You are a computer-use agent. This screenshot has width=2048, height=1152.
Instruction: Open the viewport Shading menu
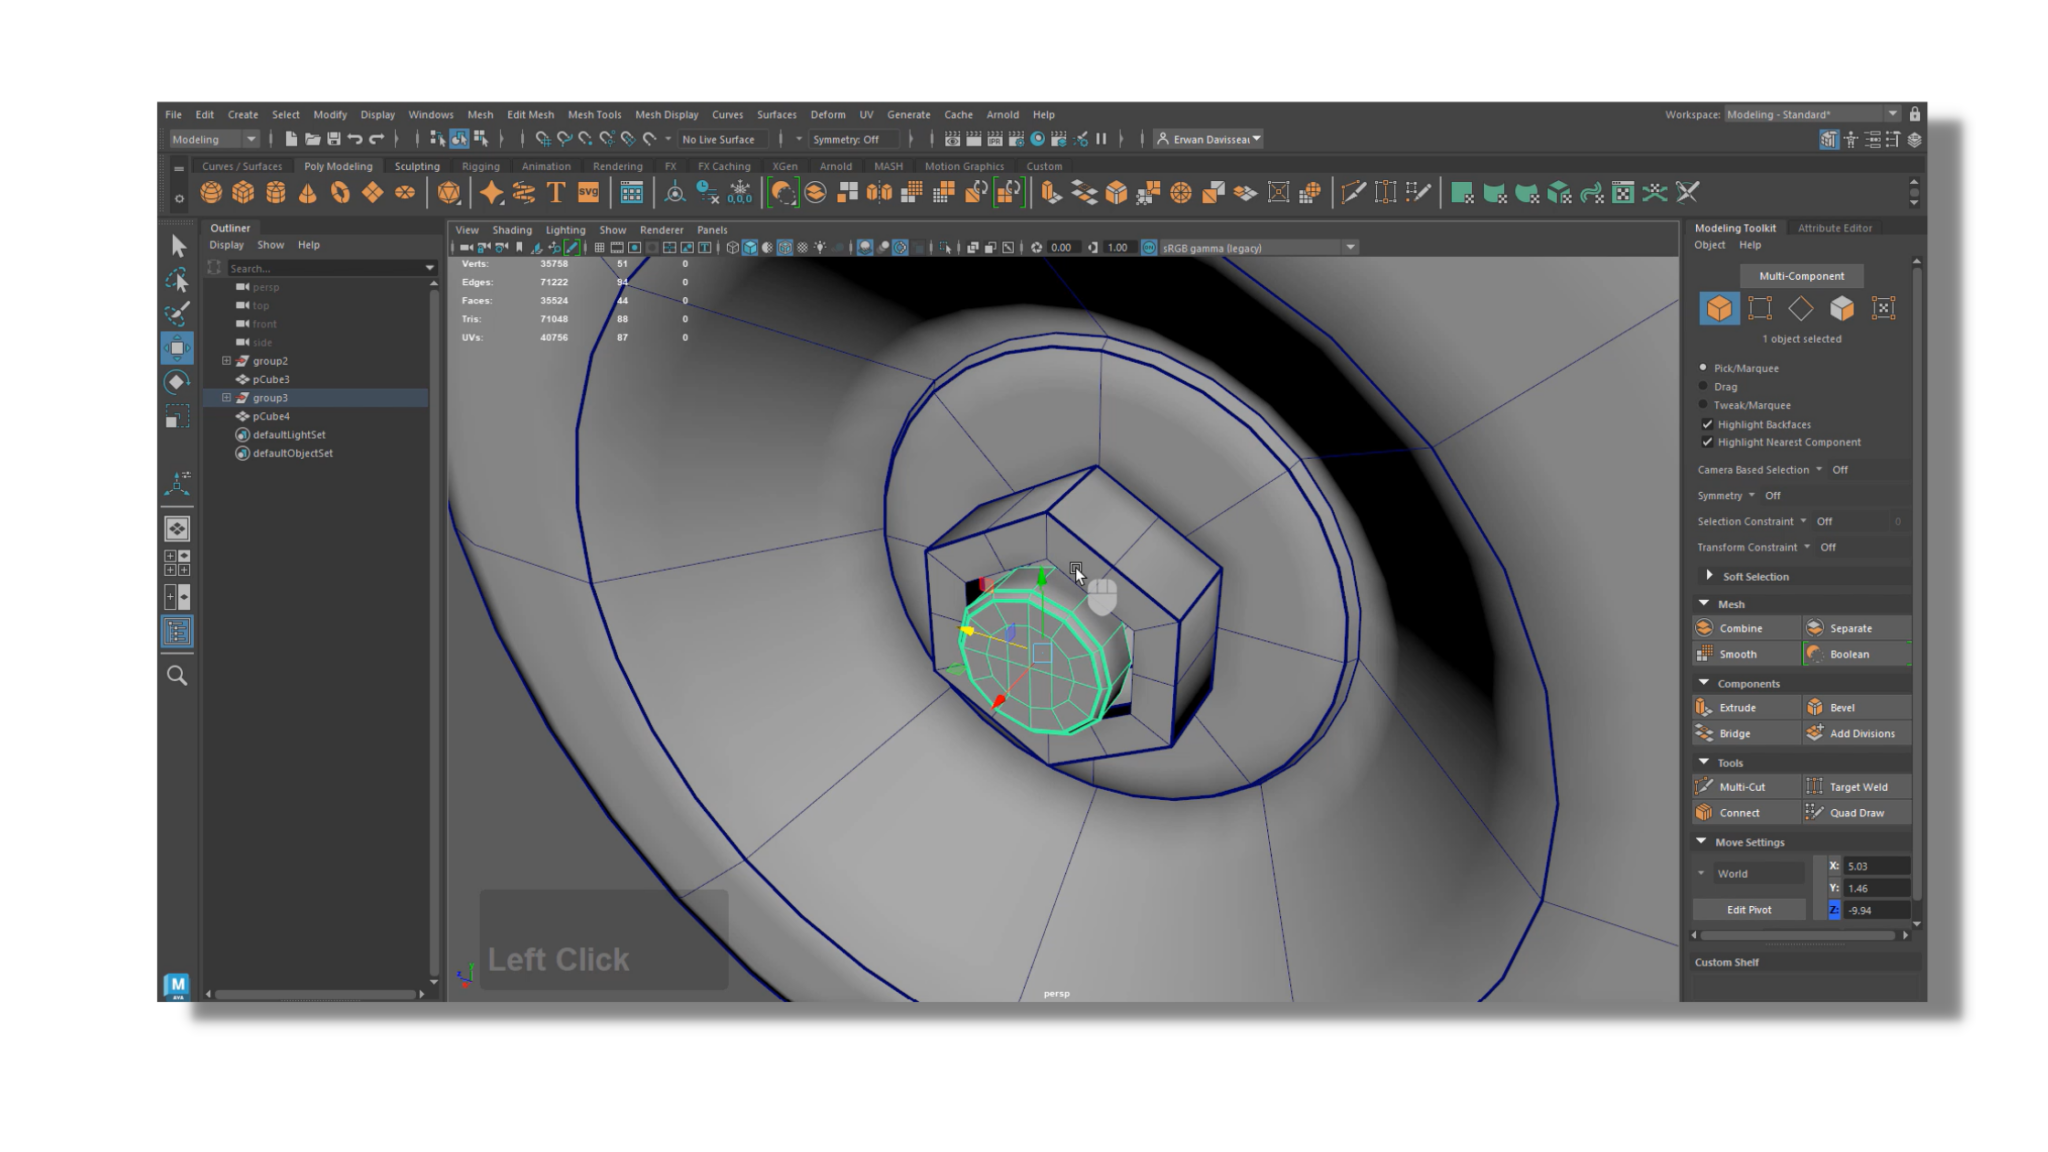[x=512, y=230]
